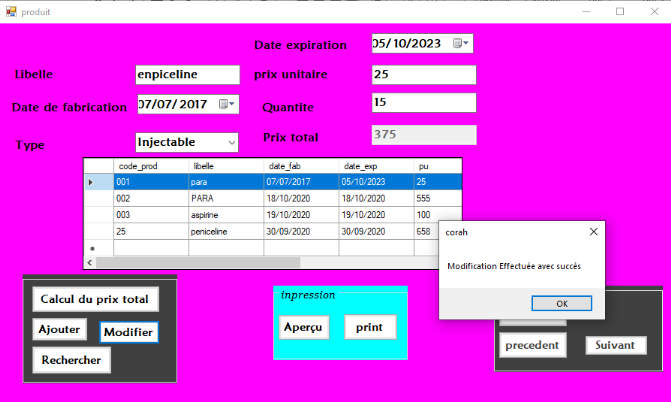Select the 07/07/2017 date_fab cell
Screen dimensions: 671x402
(301, 182)
